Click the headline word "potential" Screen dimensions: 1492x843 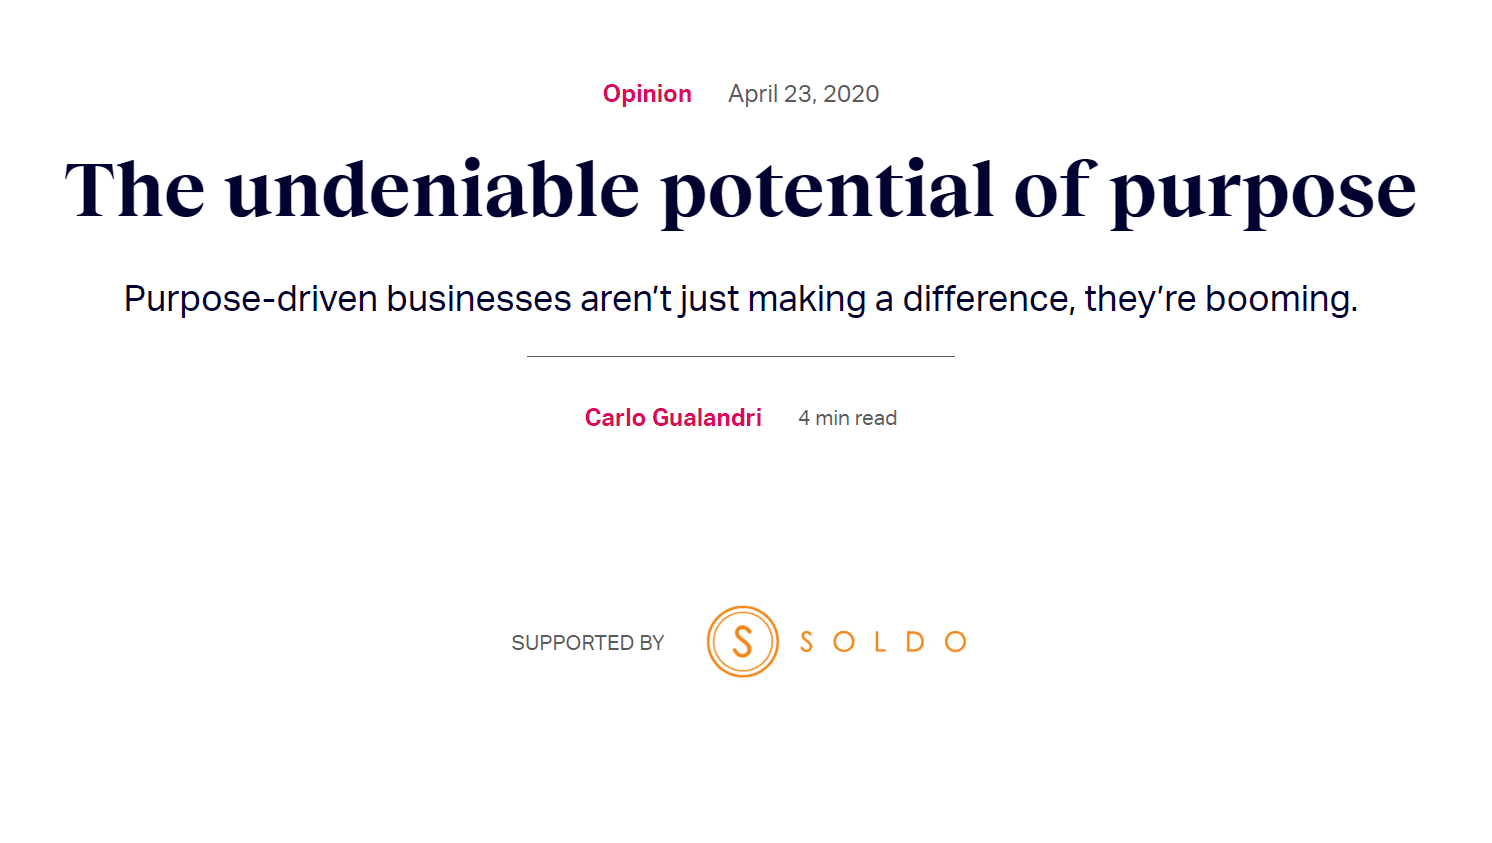pos(827,190)
